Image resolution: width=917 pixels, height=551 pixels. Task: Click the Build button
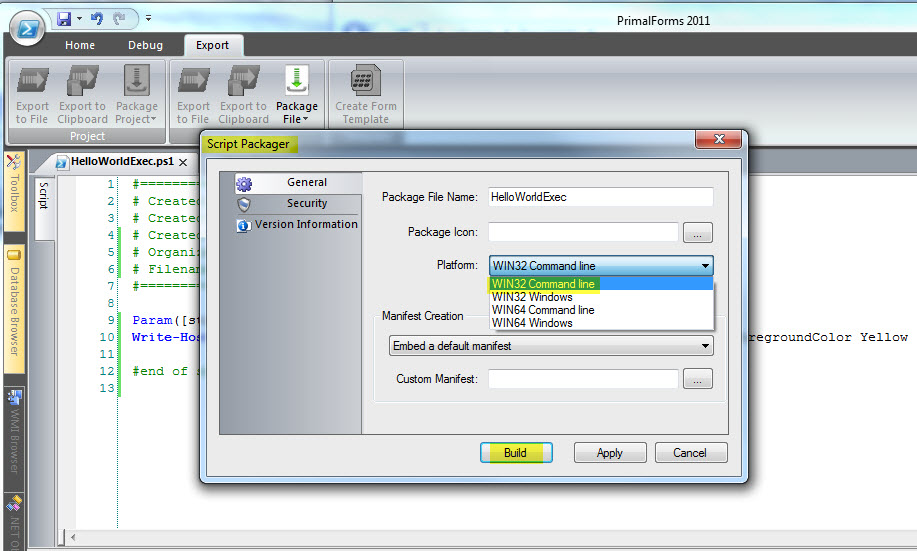pos(516,453)
